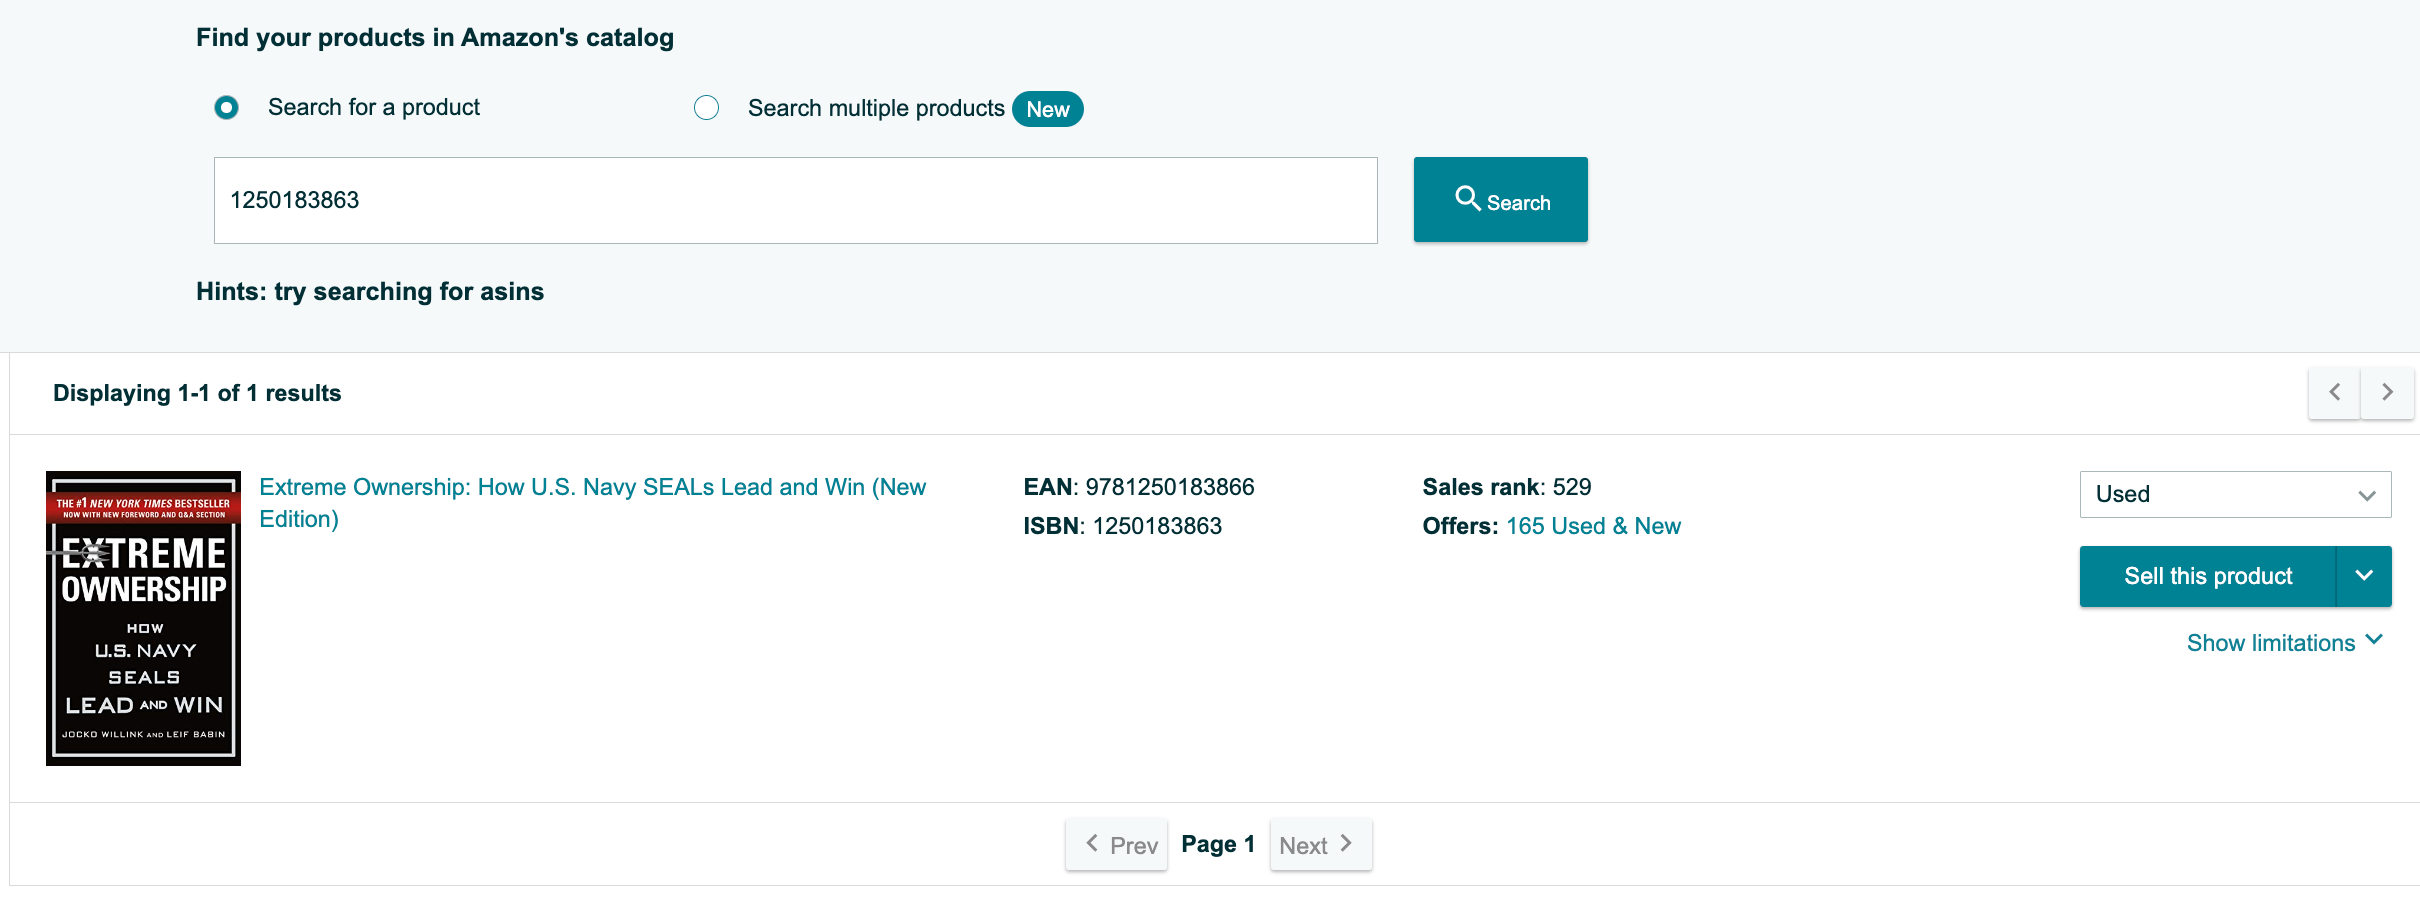Open the Extreme Ownership title link
The width and height of the screenshot is (2420, 904).
pos(592,503)
